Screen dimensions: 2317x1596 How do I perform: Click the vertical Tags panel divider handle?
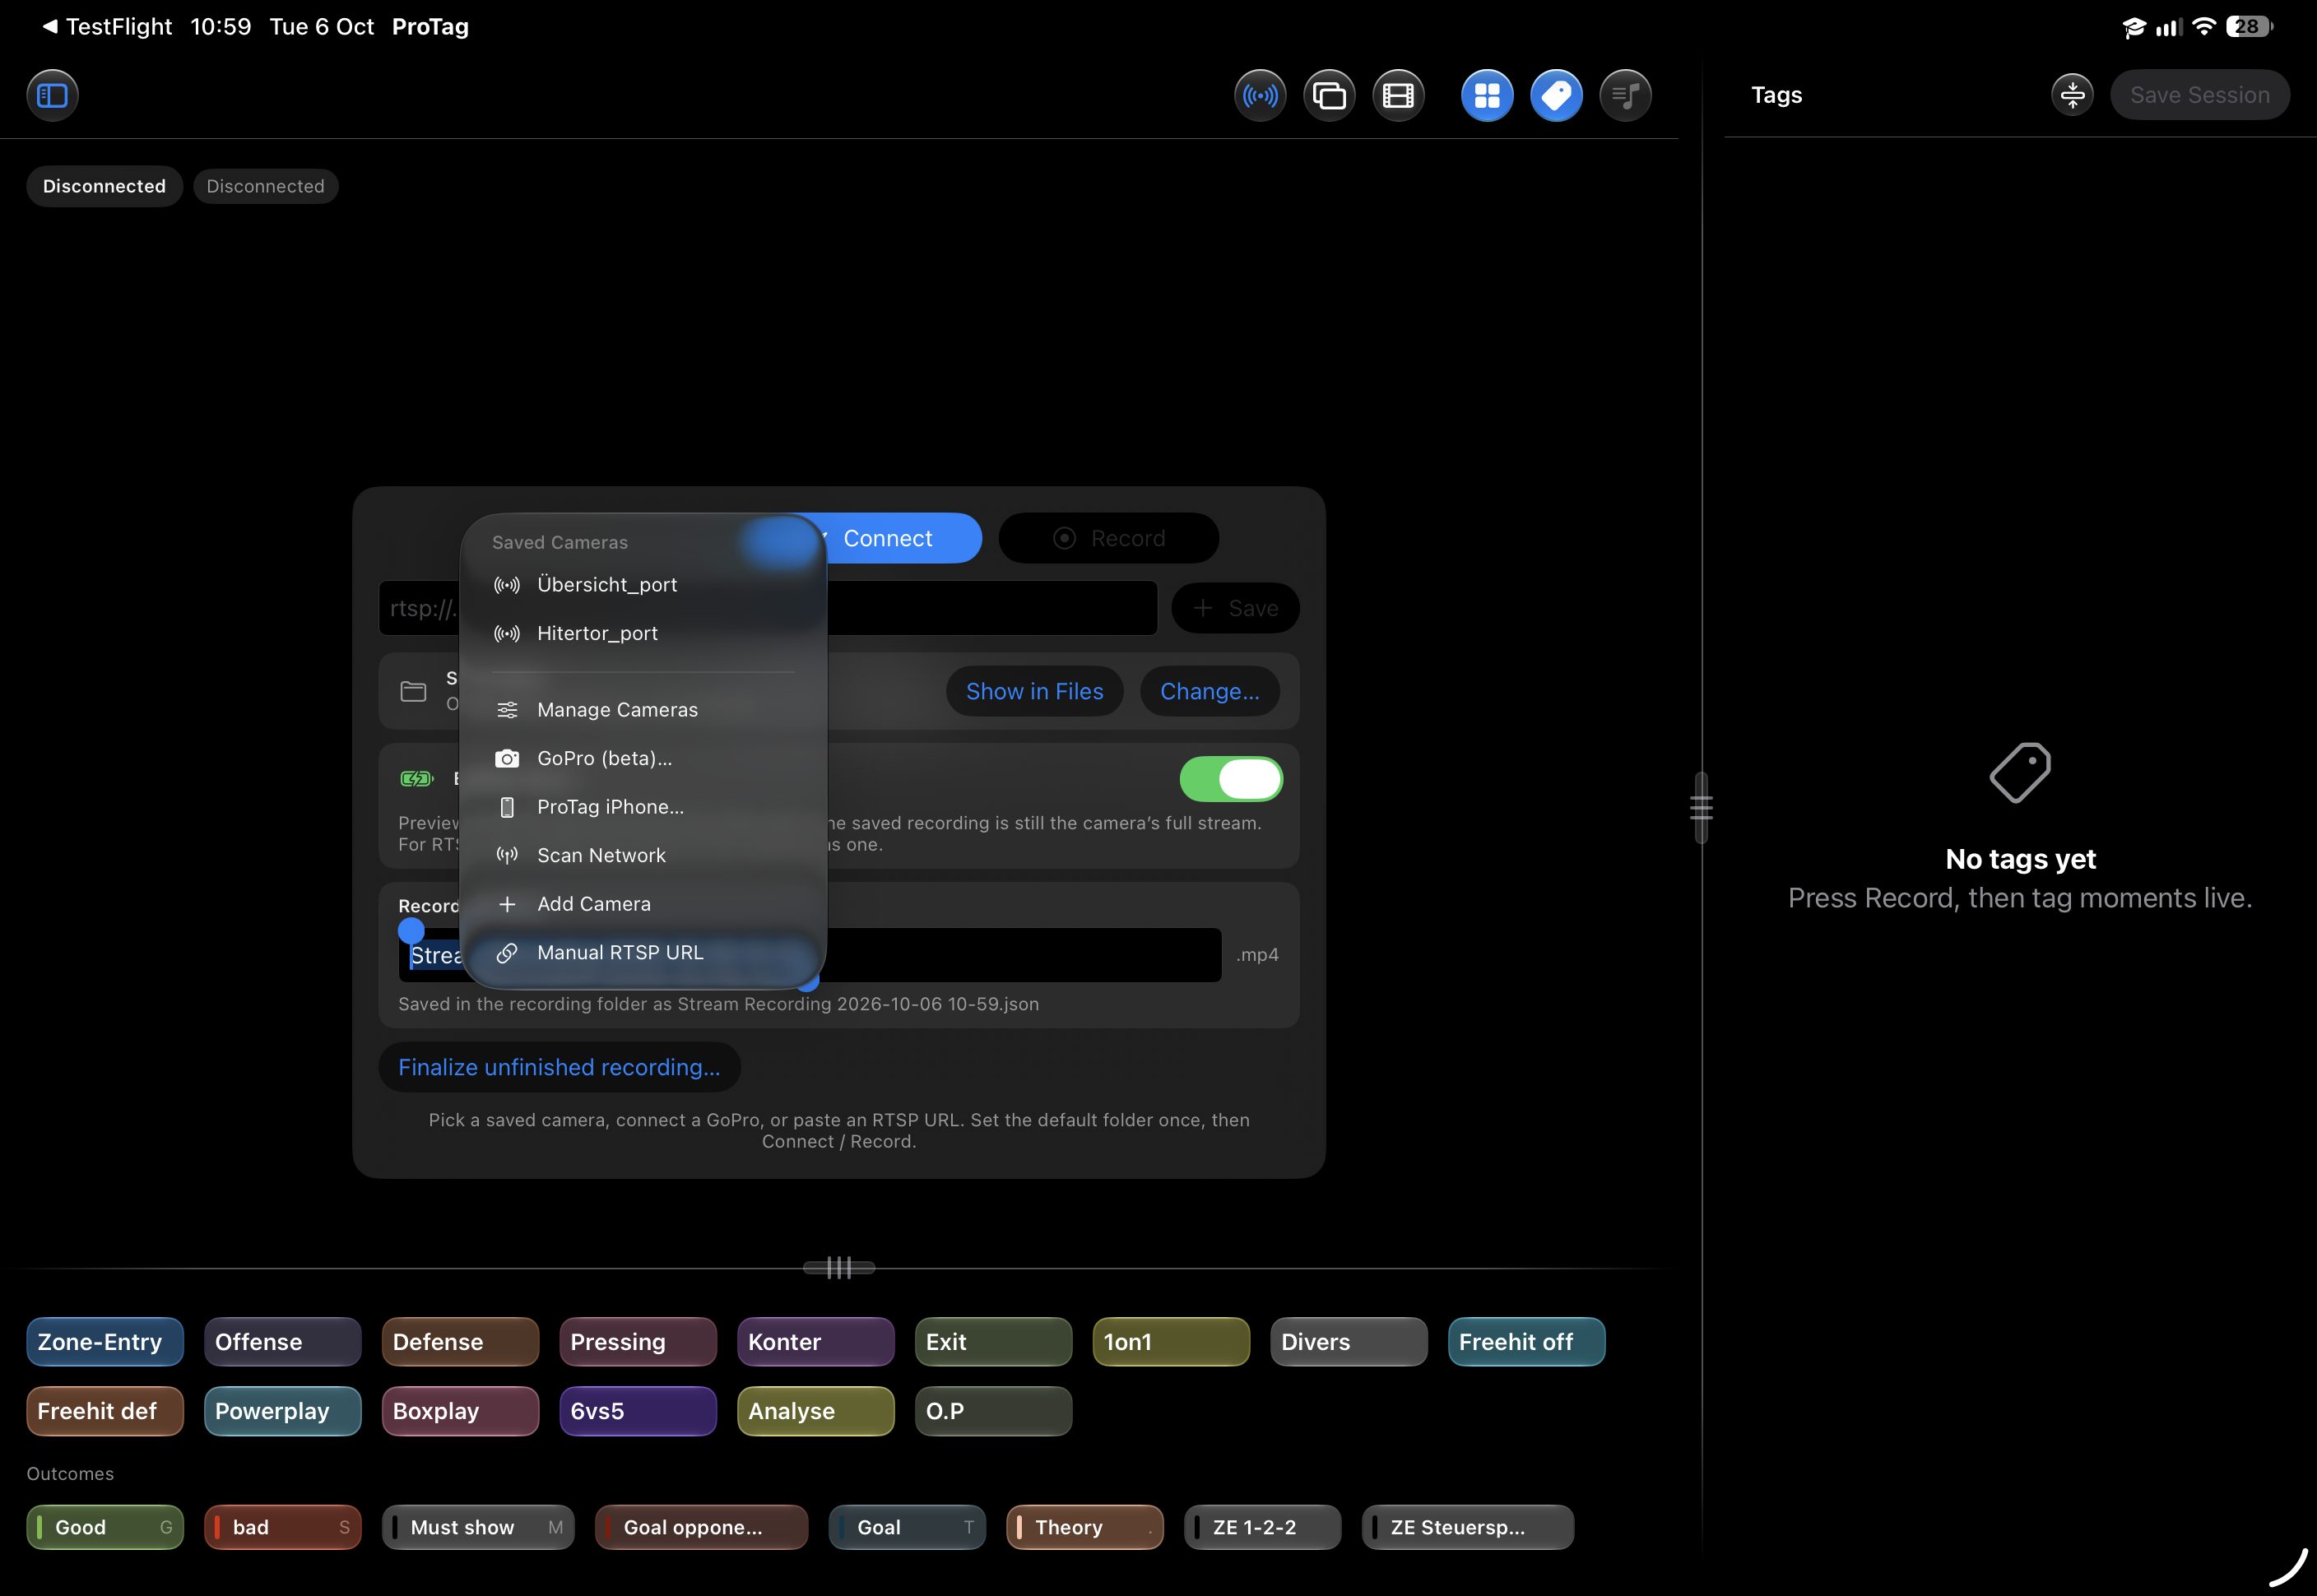click(x=1701, y=808)
